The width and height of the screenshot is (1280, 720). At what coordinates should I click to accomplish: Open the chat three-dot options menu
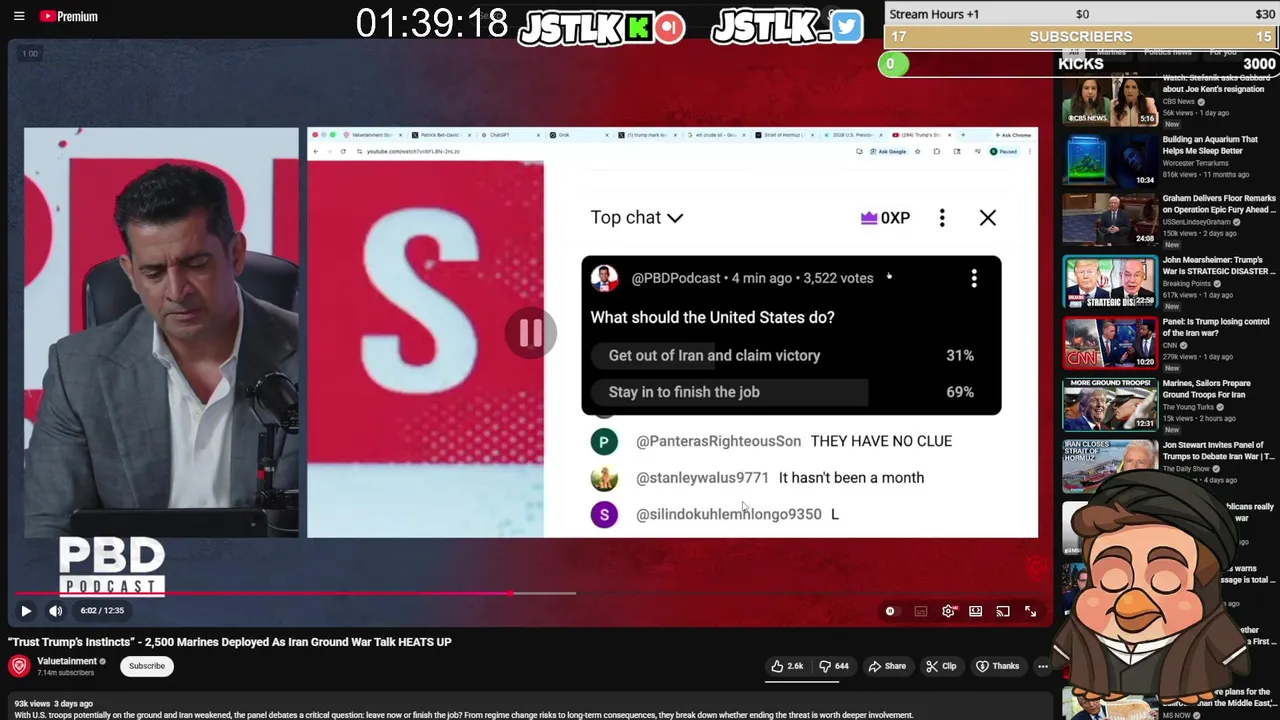pos(942,218)
